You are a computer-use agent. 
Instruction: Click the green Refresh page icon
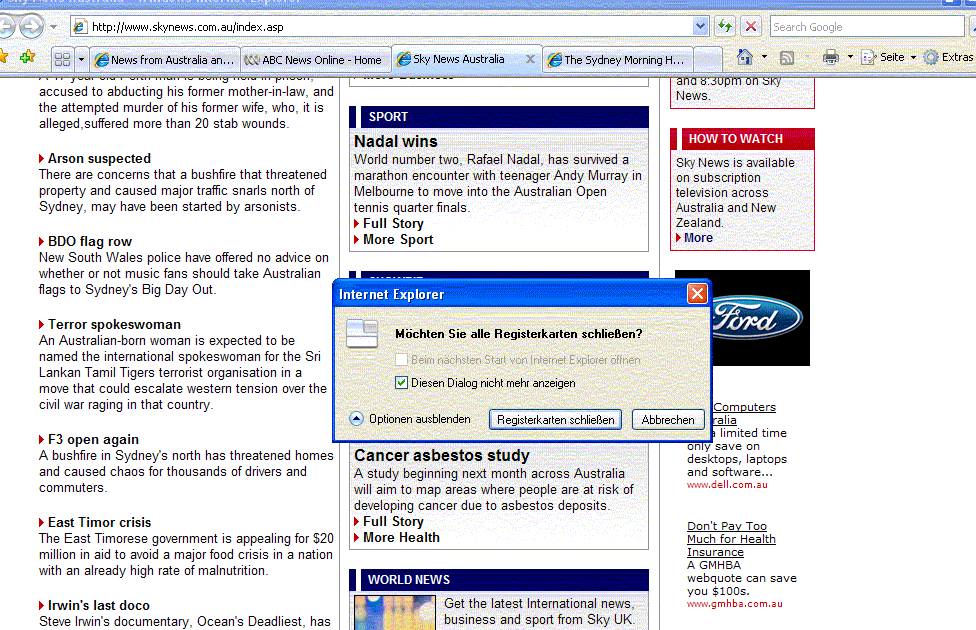pyautogui.click(x=725, y=26)
